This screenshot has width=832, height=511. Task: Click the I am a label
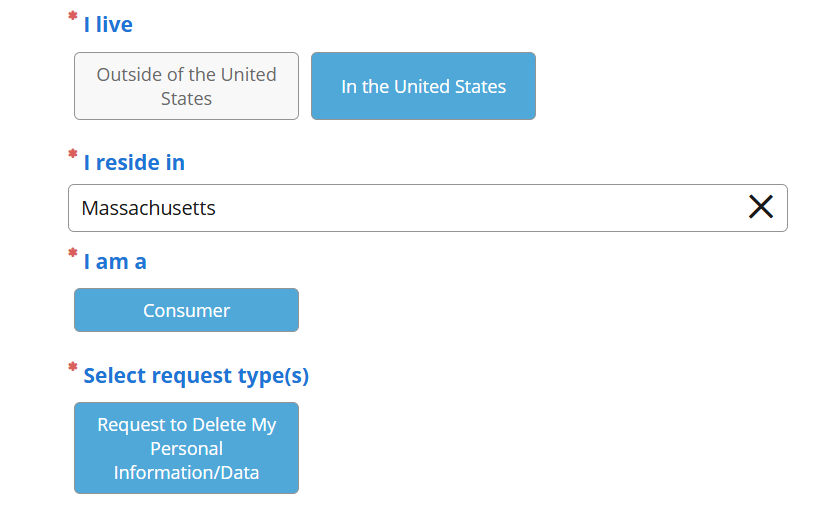[x=115, y=261]
